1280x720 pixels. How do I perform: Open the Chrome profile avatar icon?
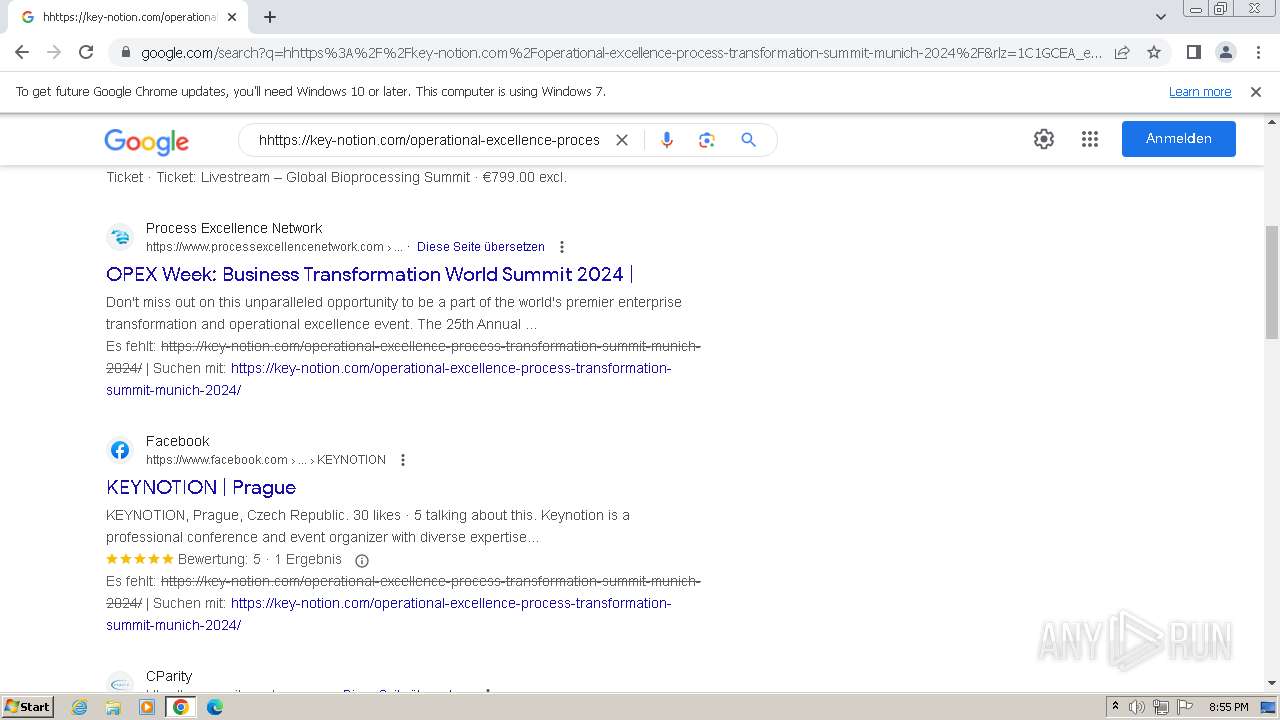(x=1225, y=52)
